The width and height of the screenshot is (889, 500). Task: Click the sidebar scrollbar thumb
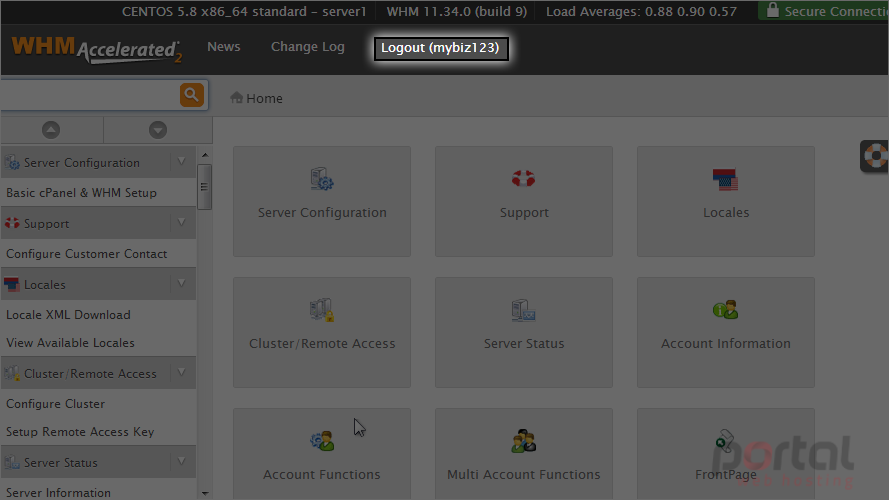[204, 187]
